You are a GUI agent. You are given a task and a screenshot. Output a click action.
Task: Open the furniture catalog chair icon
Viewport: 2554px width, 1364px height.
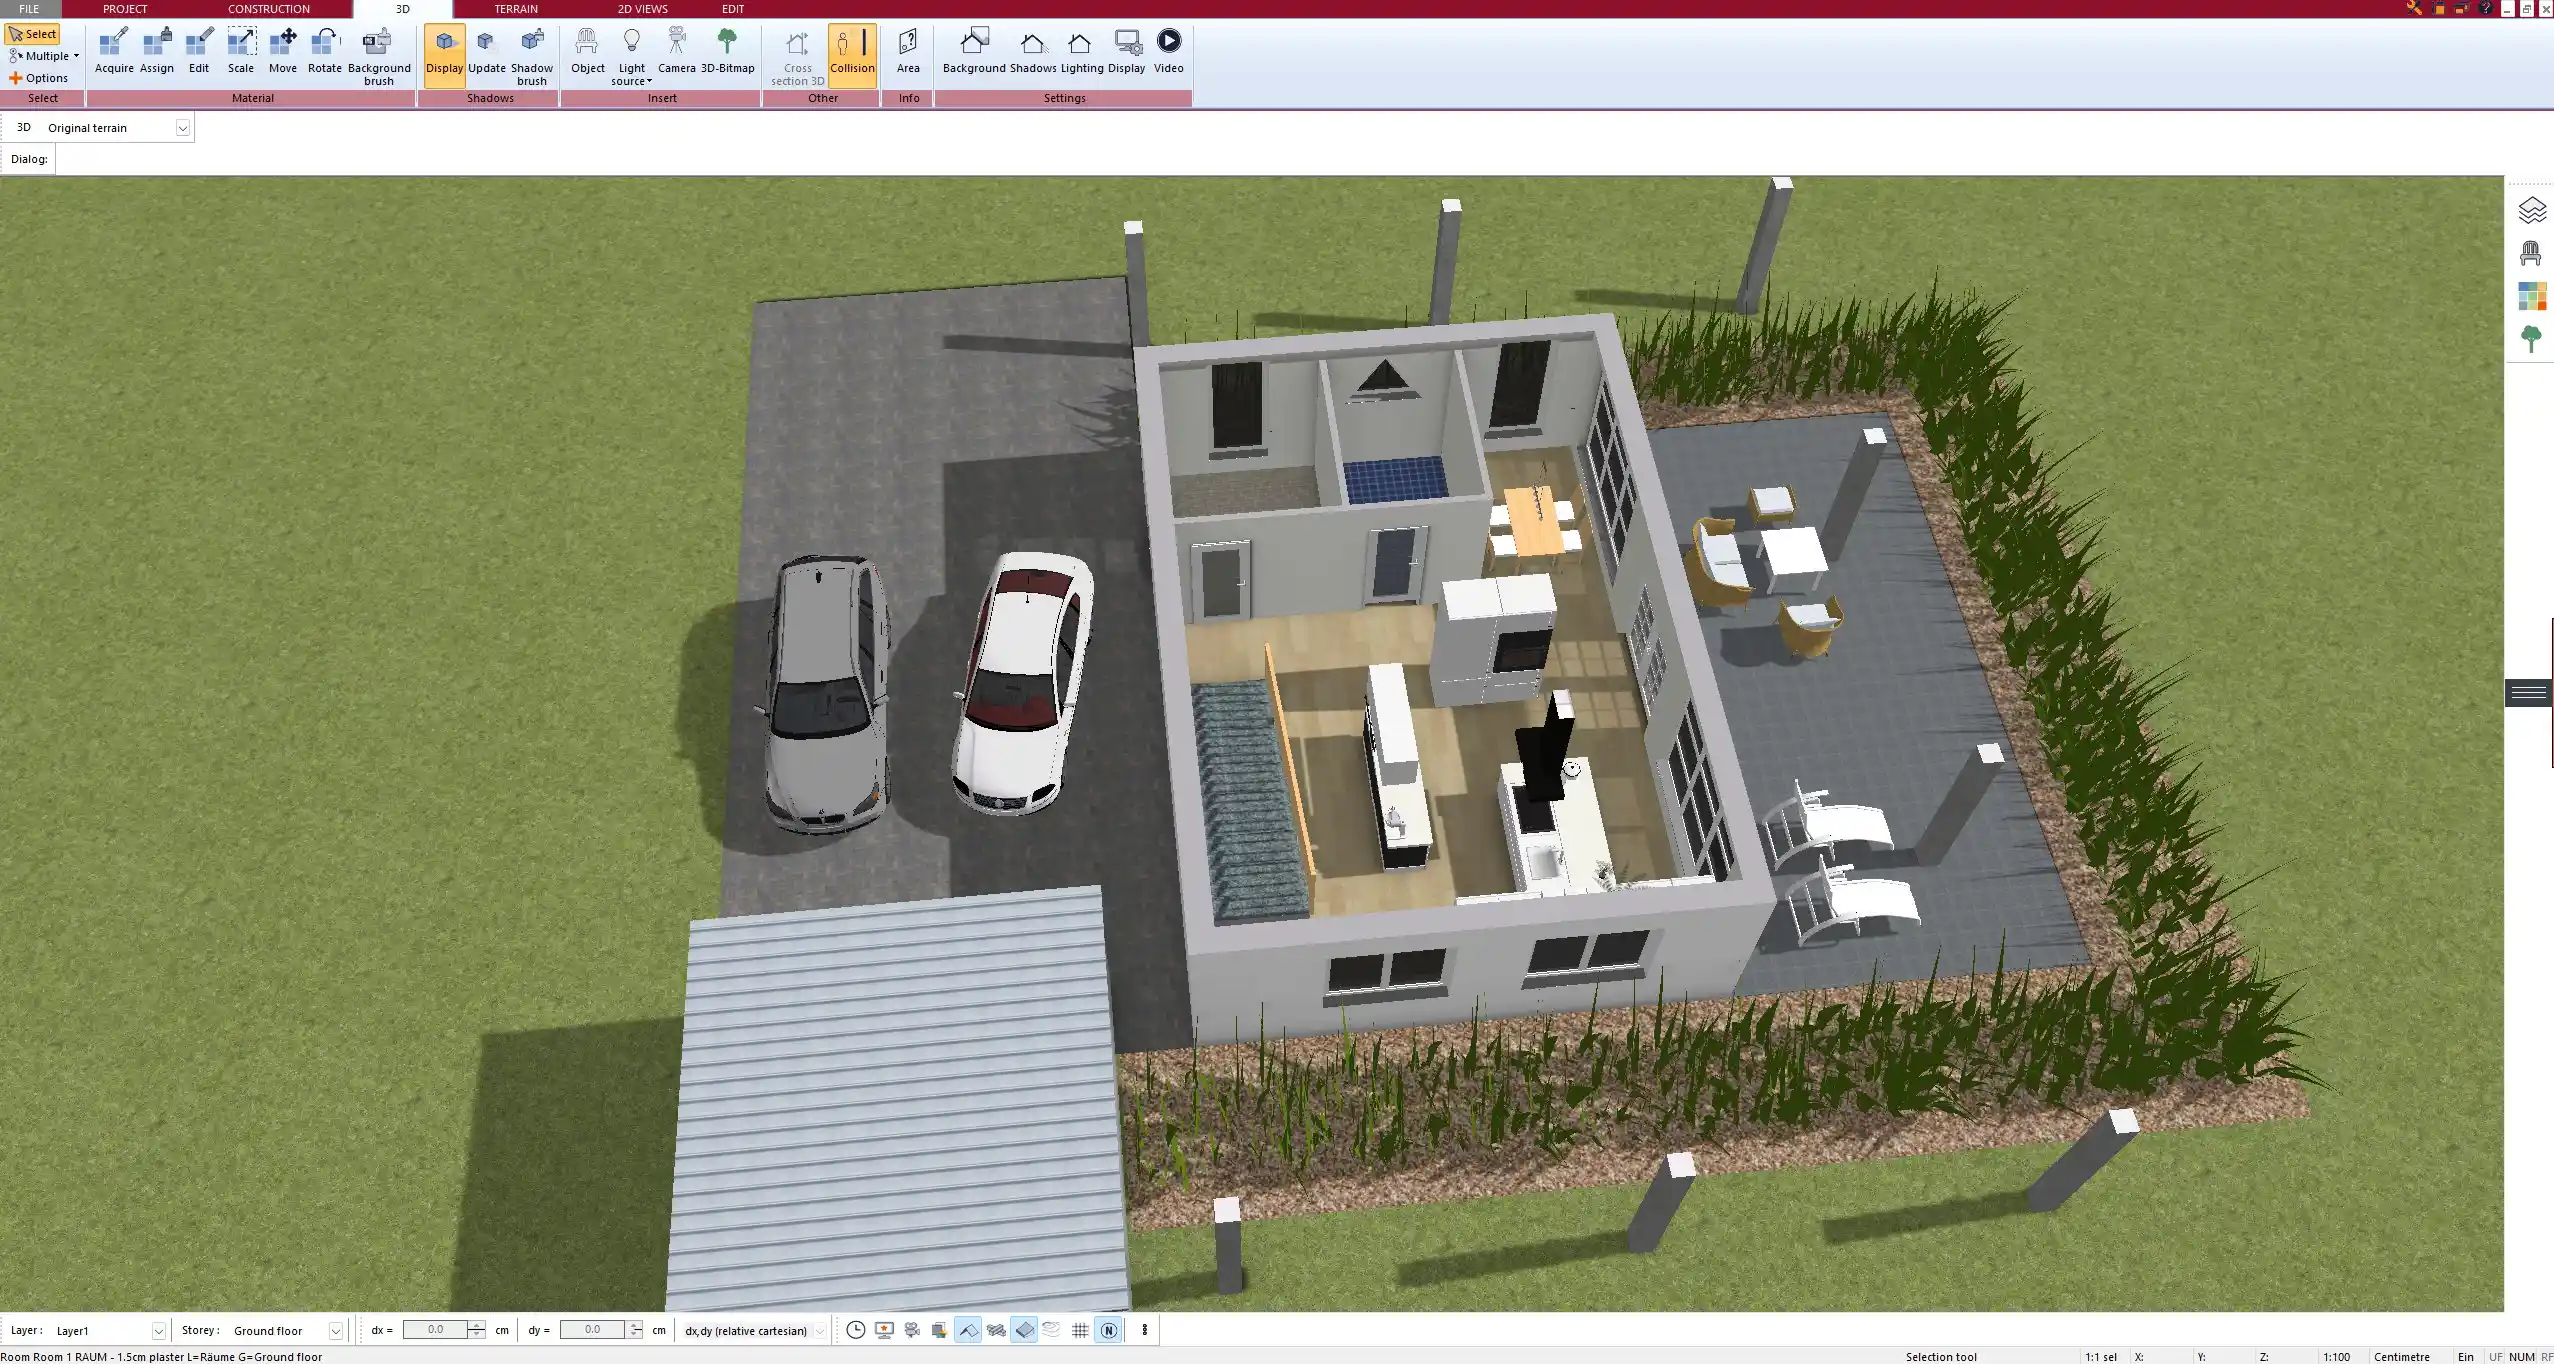coord(2531,254)
